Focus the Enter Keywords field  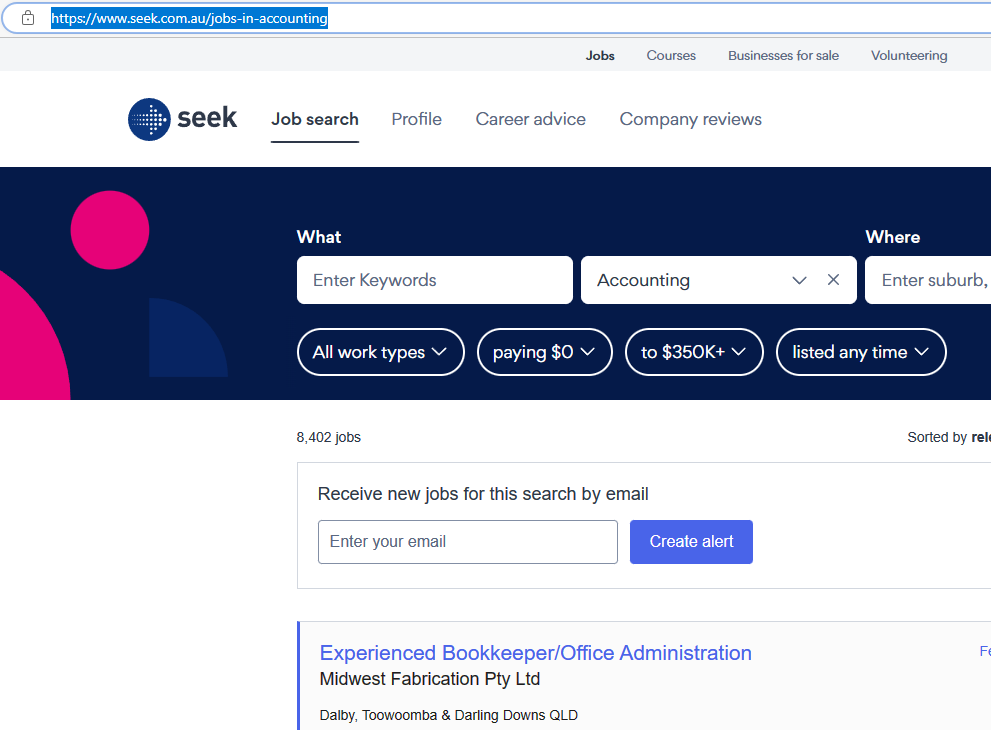435,280
